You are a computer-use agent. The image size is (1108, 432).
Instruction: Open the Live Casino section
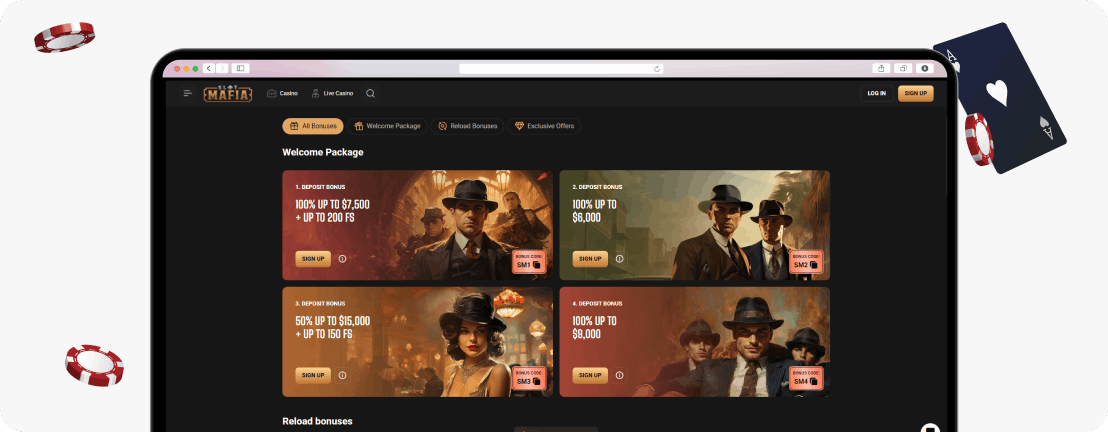pos(332,93)
